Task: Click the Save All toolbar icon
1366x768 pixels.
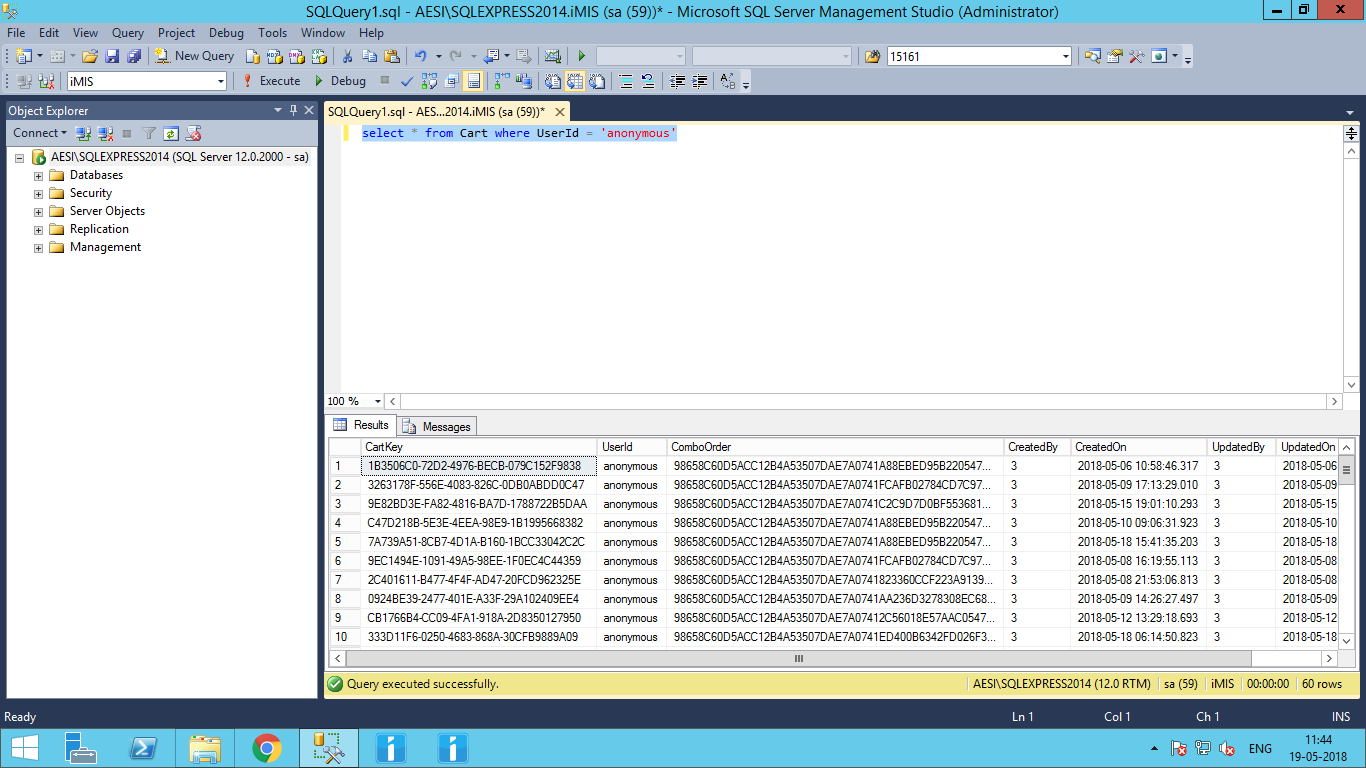Action: (134, 56)
